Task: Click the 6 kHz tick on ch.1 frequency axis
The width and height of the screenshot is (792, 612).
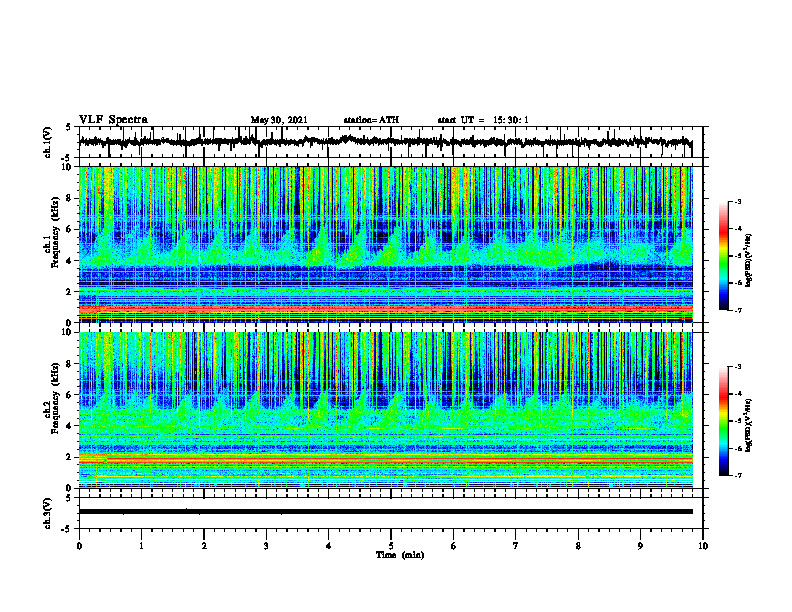Action: 70,230
